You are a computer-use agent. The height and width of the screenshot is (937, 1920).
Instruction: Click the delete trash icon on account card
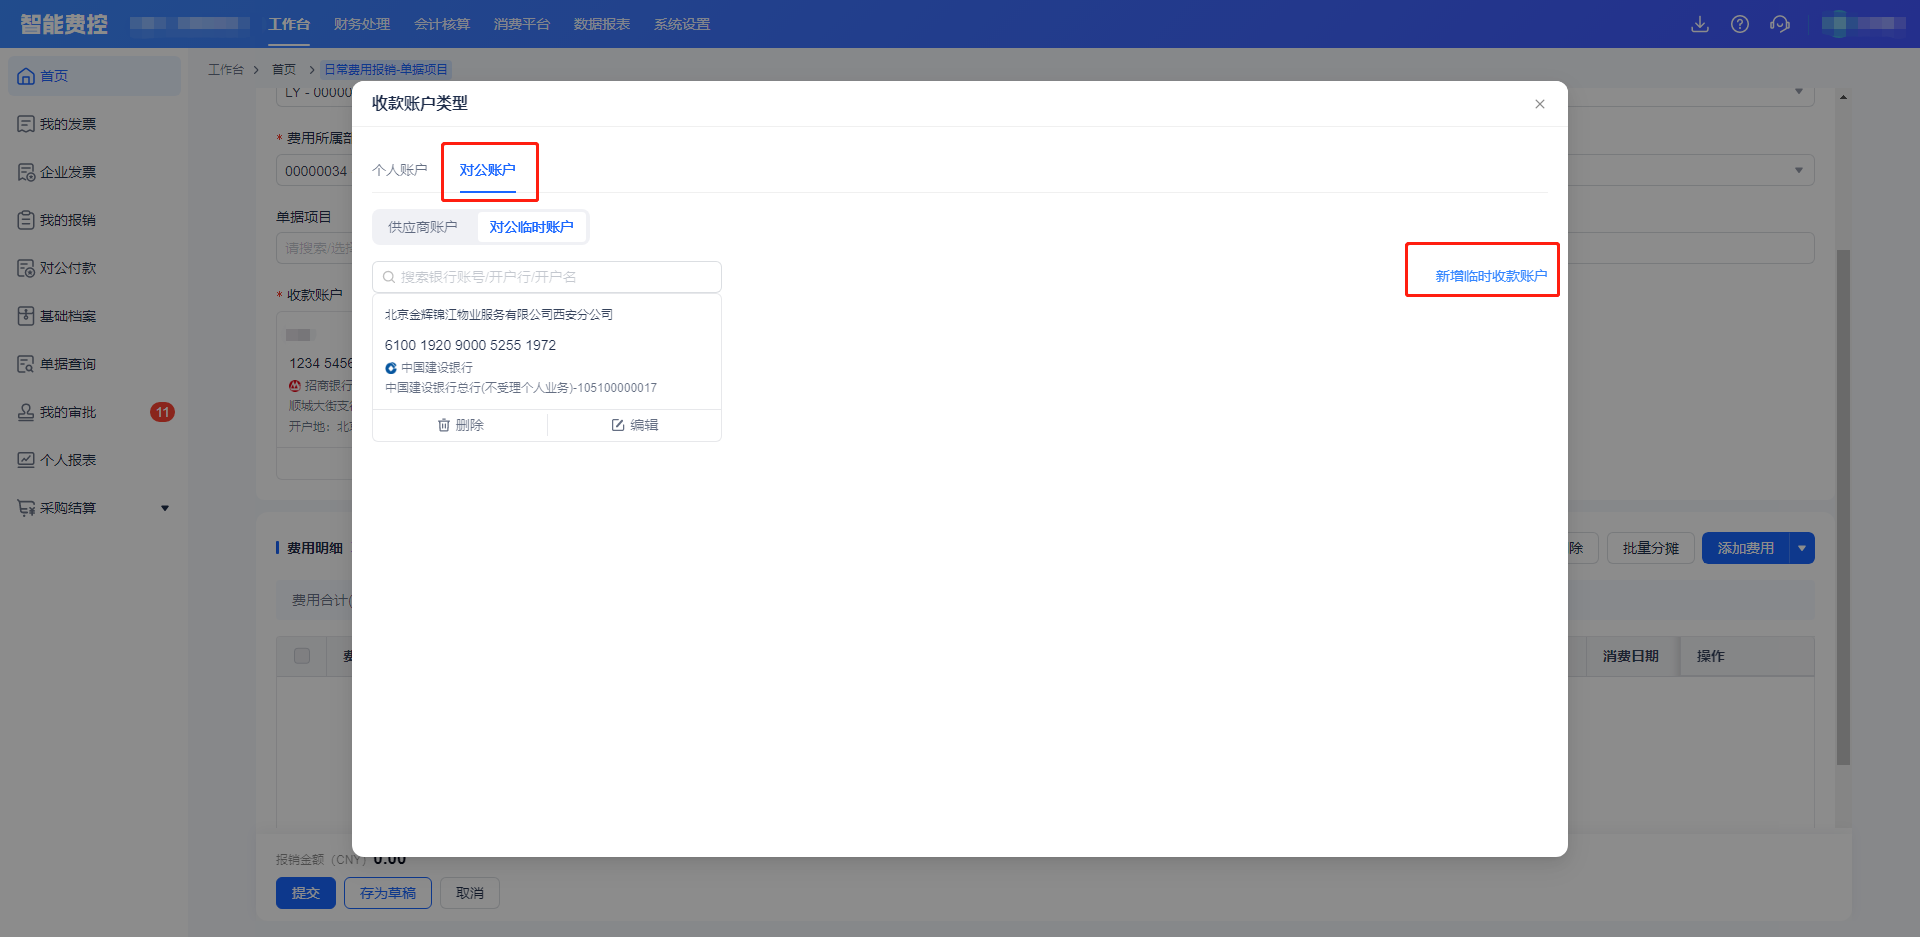445,425
